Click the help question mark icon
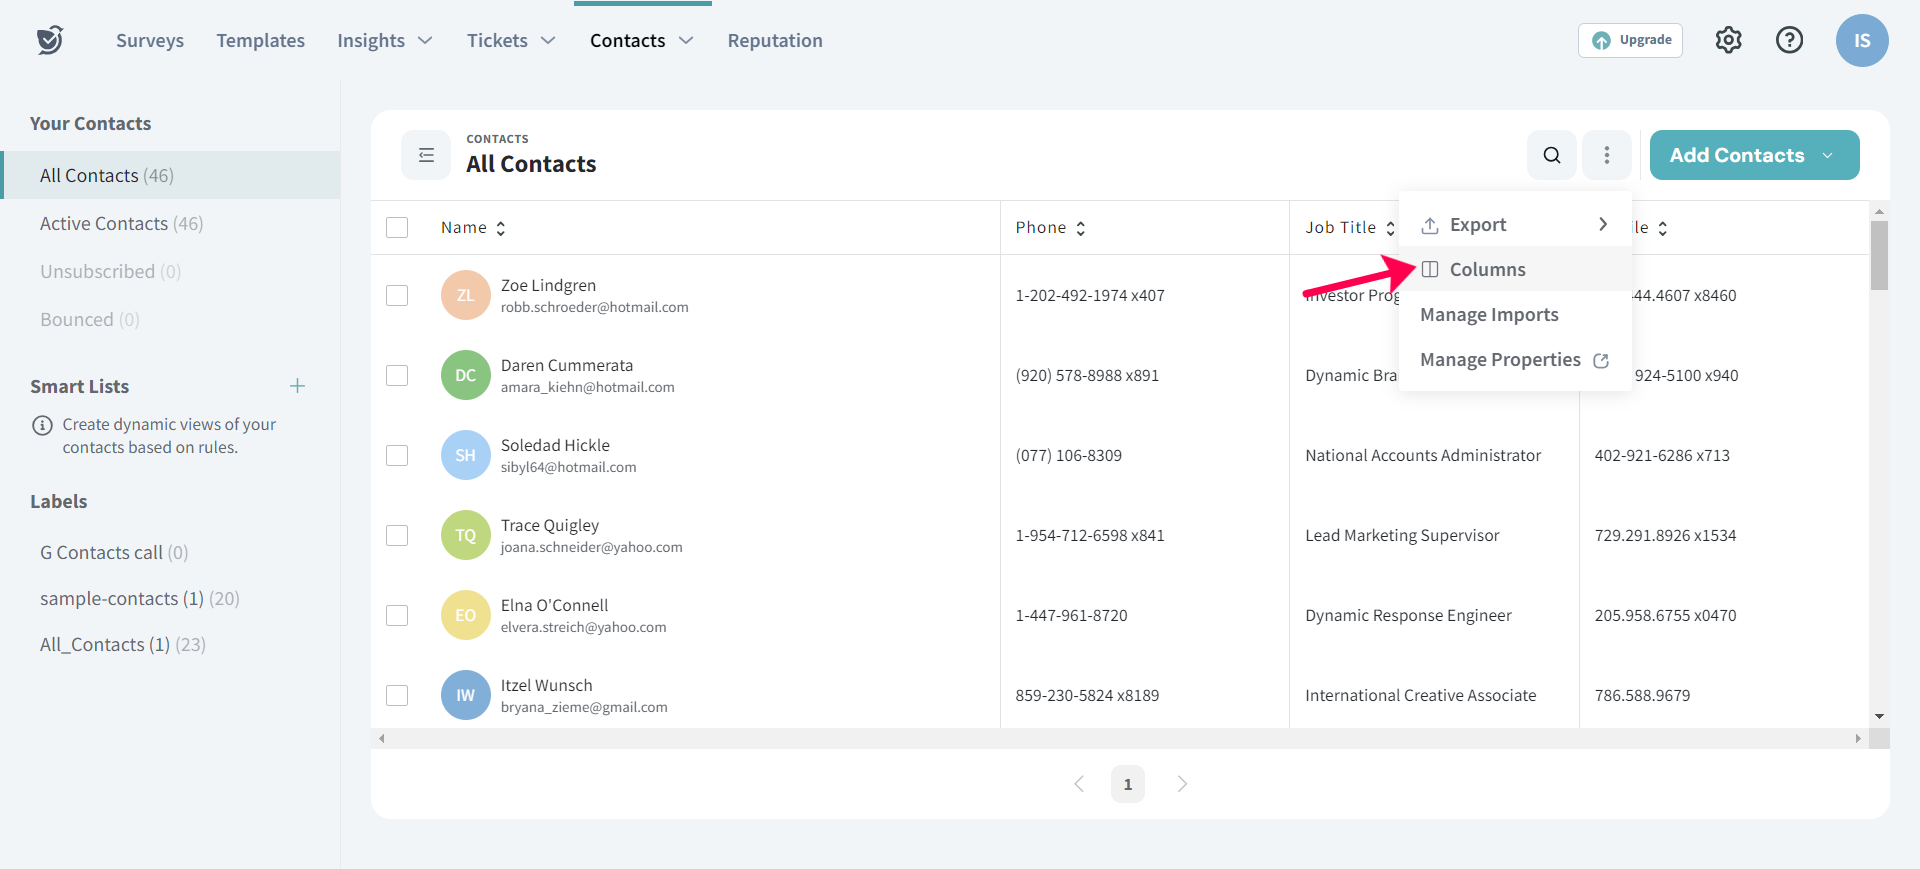This screenshot has height=869, width=1920. (x=1789, y=40)
